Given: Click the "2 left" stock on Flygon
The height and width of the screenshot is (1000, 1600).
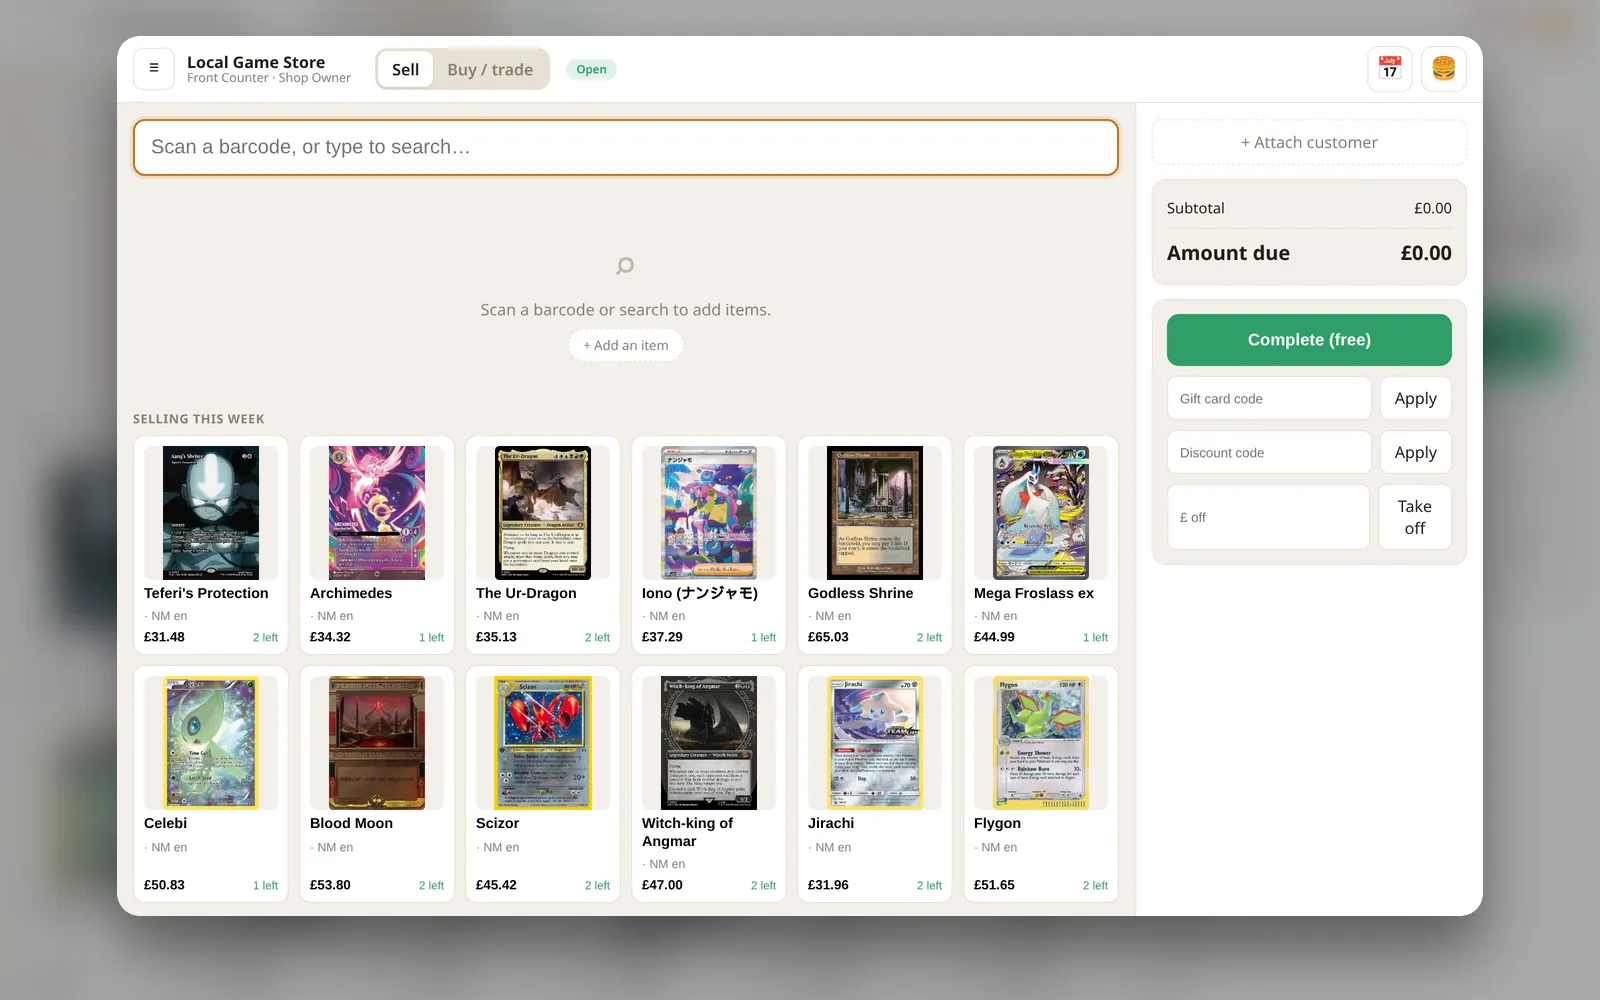Looking at the screenshot, I should click(1095, 885).
